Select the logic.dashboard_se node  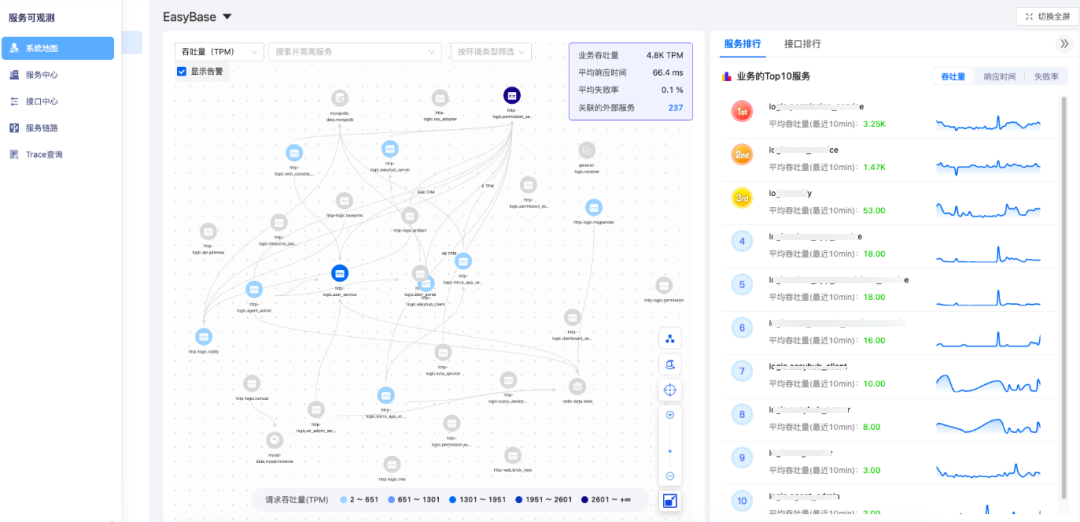click(572, 317)
